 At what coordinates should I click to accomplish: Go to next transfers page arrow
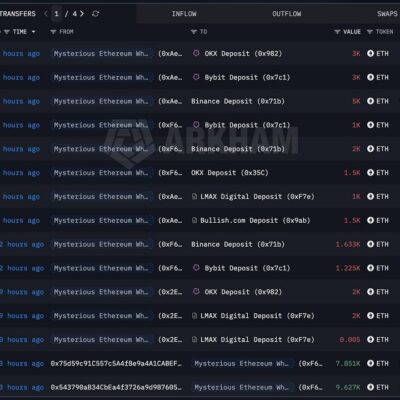point(82,14)
